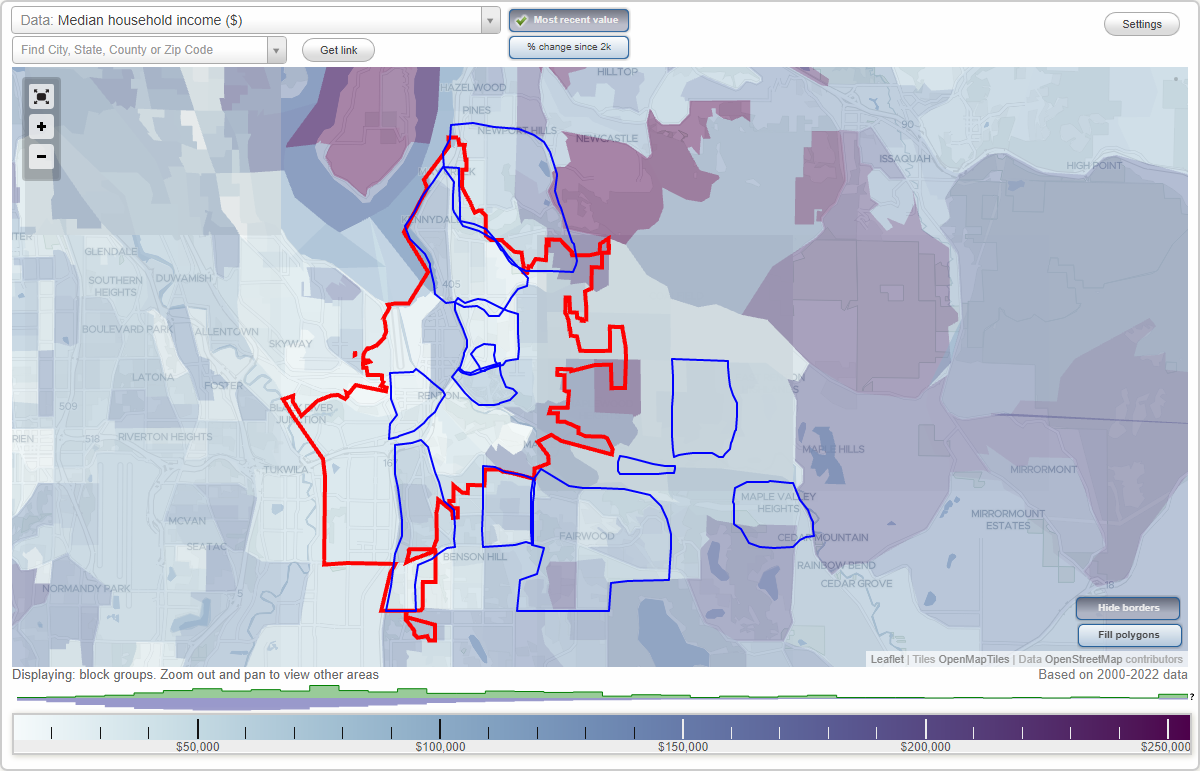Expand the location search dropdown arrow
The height and width of the screenshot is (771, 1200).
point(276,50)
